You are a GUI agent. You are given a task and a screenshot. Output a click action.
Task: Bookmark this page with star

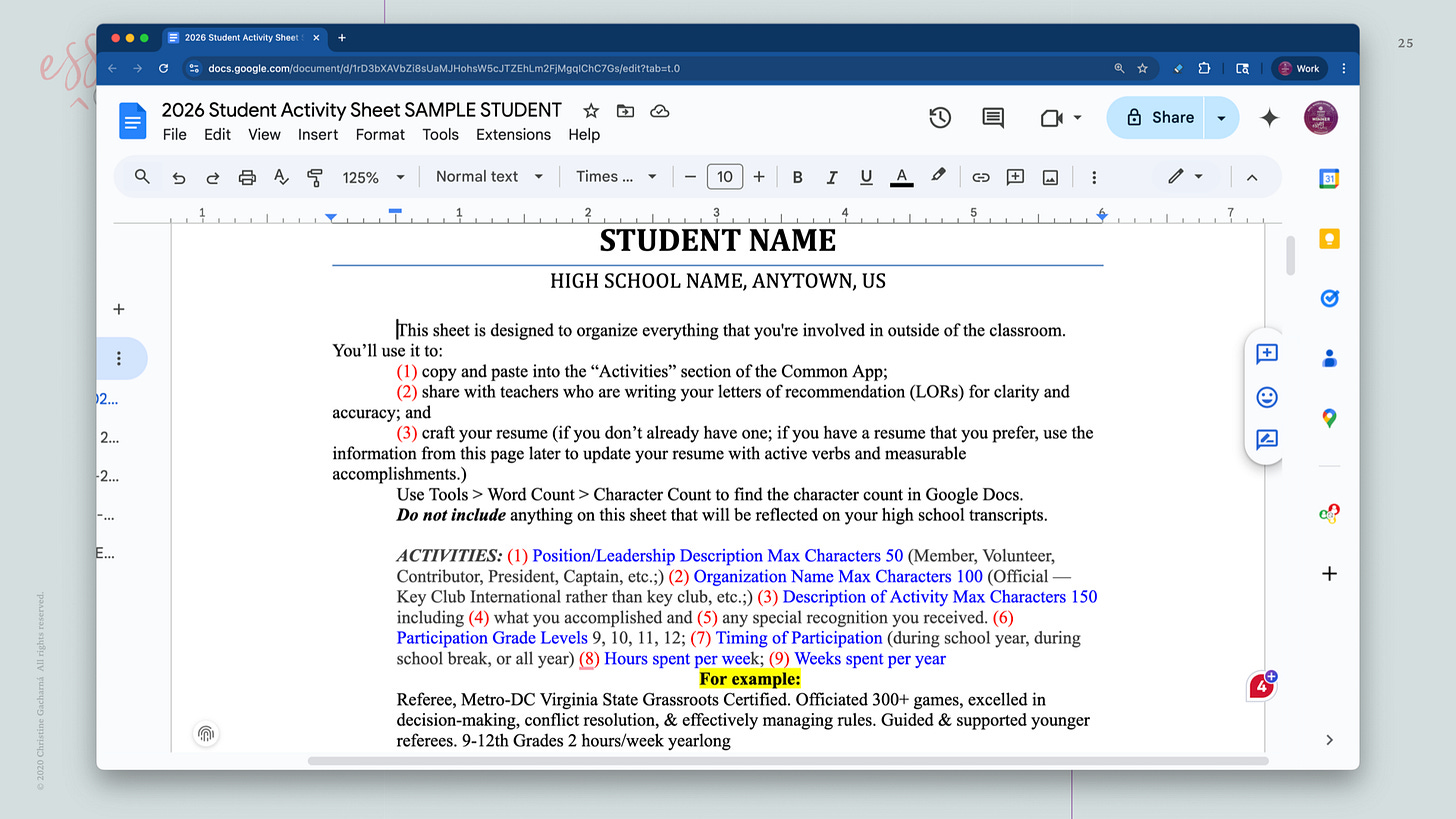(1142, 68)
